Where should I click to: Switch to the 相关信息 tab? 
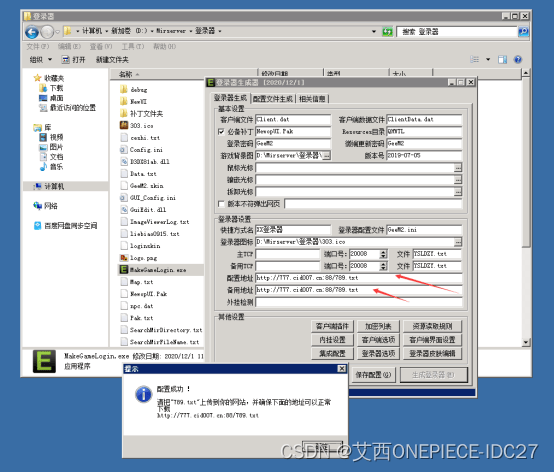(312, 99)
